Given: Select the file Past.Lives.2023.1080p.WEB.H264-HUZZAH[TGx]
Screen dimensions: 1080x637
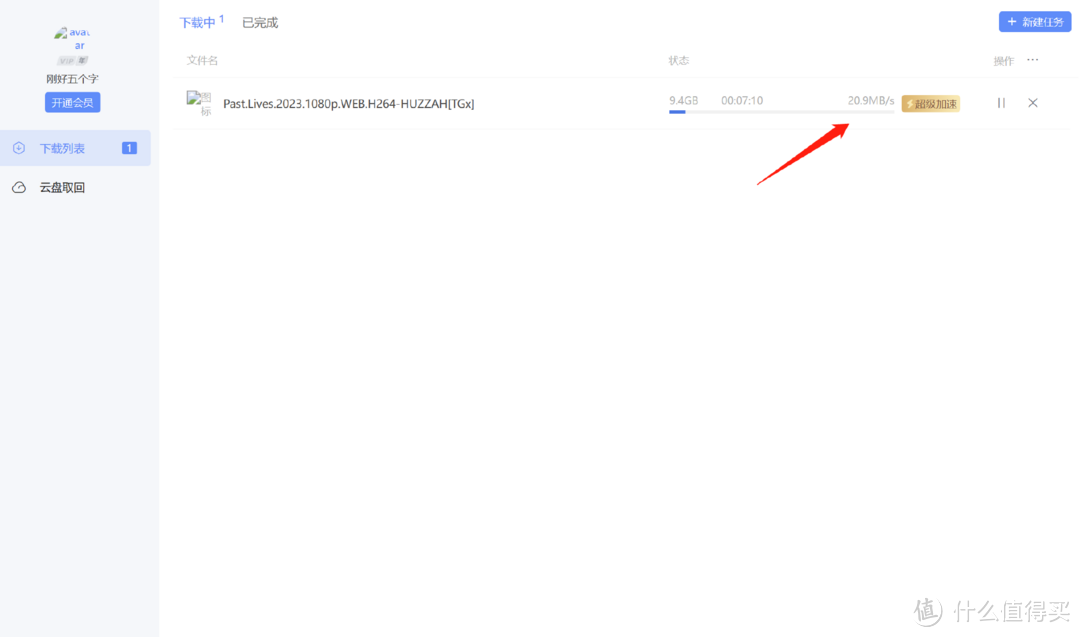Looking at the screenshot, I should [x=349, y=104].
